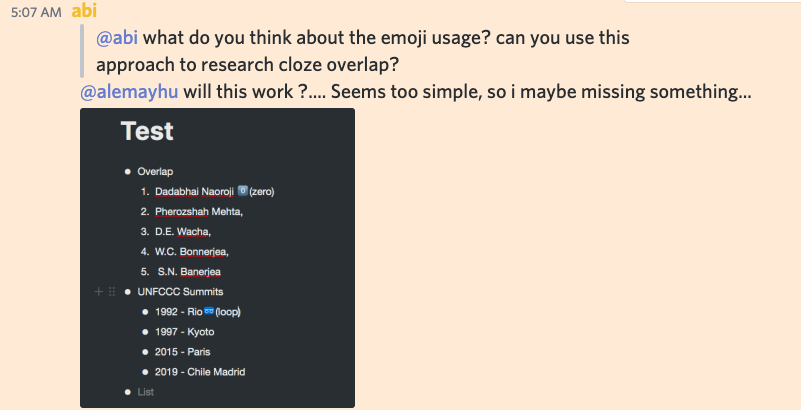The image size is (801, 410).
Task: Click the S.N. Banerjea list entry
Action: tap(189, 272)
